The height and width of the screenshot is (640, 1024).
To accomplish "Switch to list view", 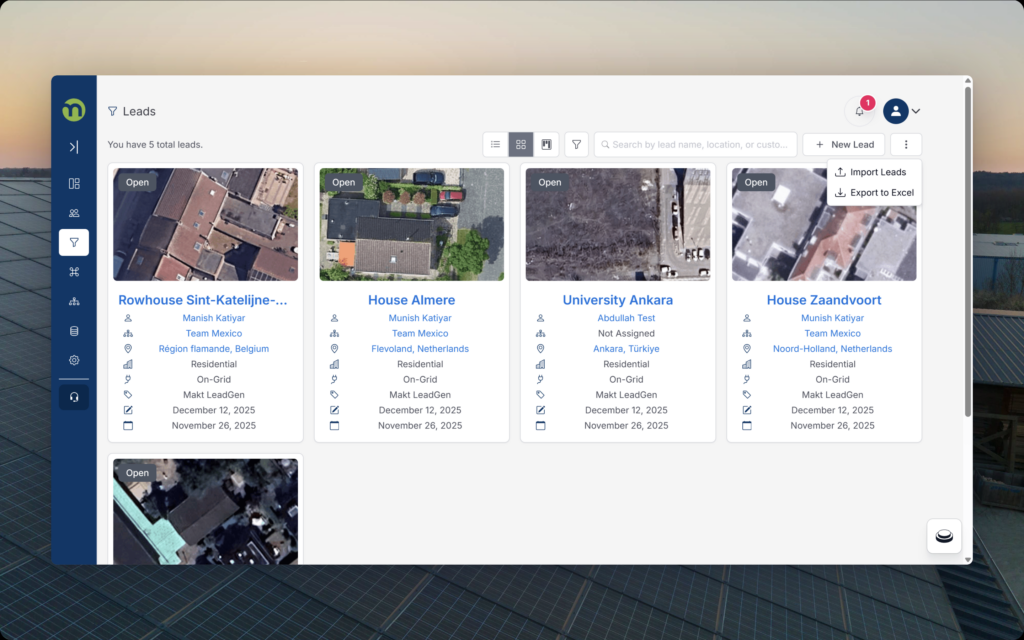I will tap(495, 145).
